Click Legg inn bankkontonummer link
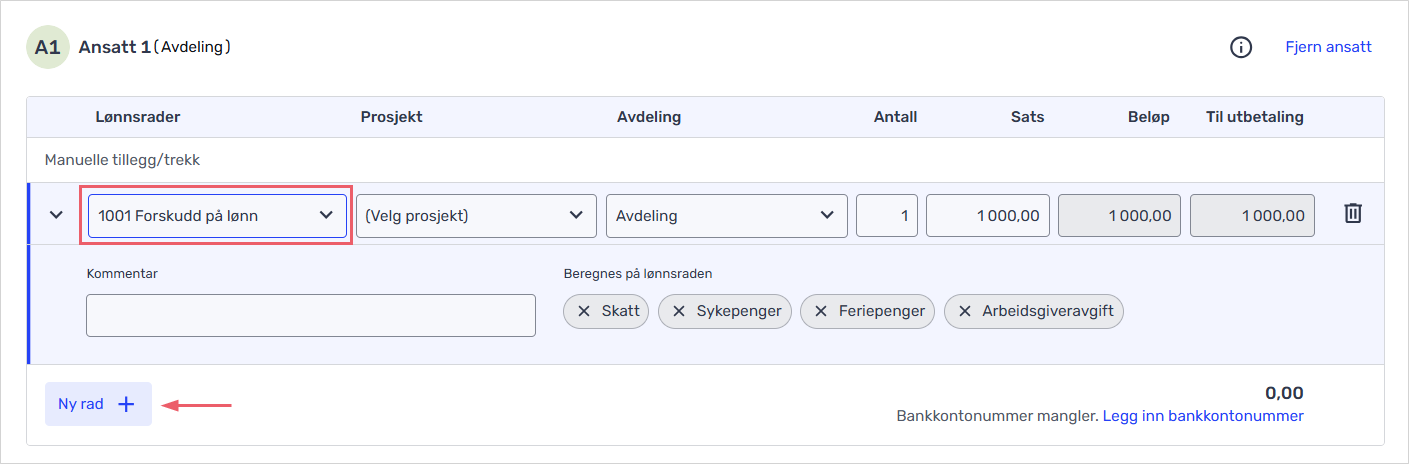 pos(1203,416)
